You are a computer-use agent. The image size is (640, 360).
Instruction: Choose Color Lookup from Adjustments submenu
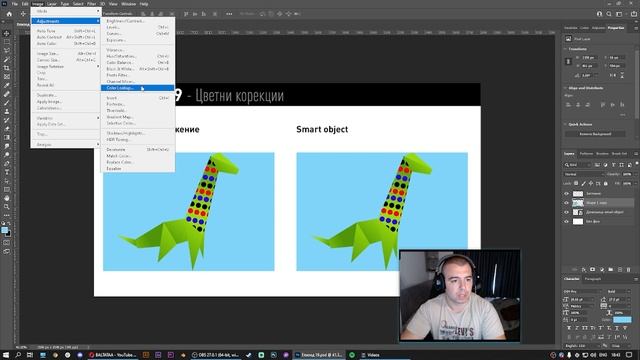coord(138,88)
